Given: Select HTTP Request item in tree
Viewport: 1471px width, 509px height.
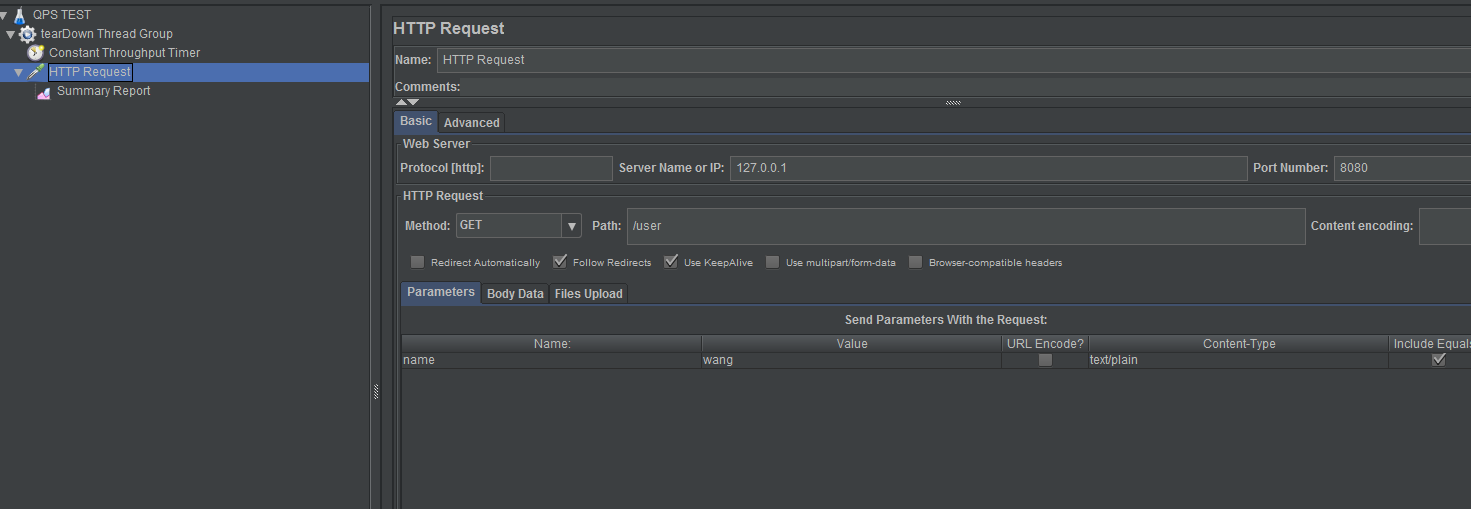Looking at the screenshot, I should [x=90, y=72].
